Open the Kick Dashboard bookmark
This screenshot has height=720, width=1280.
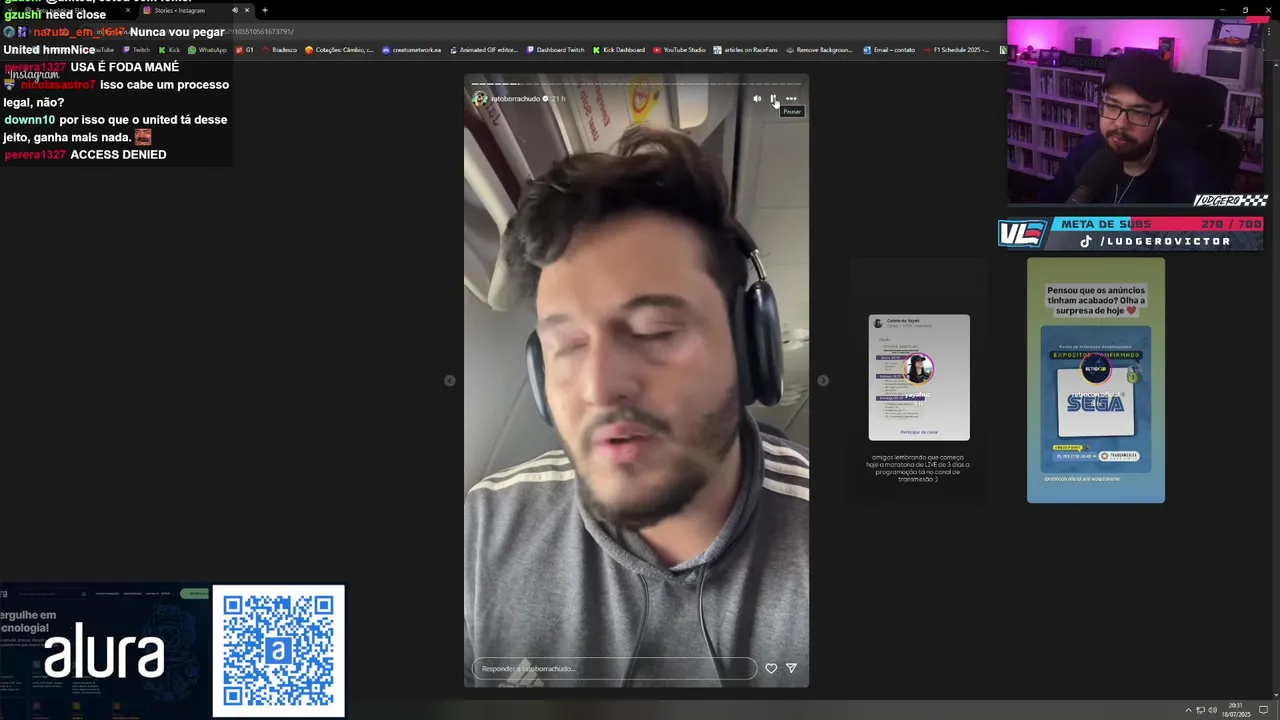coord(618,50)
